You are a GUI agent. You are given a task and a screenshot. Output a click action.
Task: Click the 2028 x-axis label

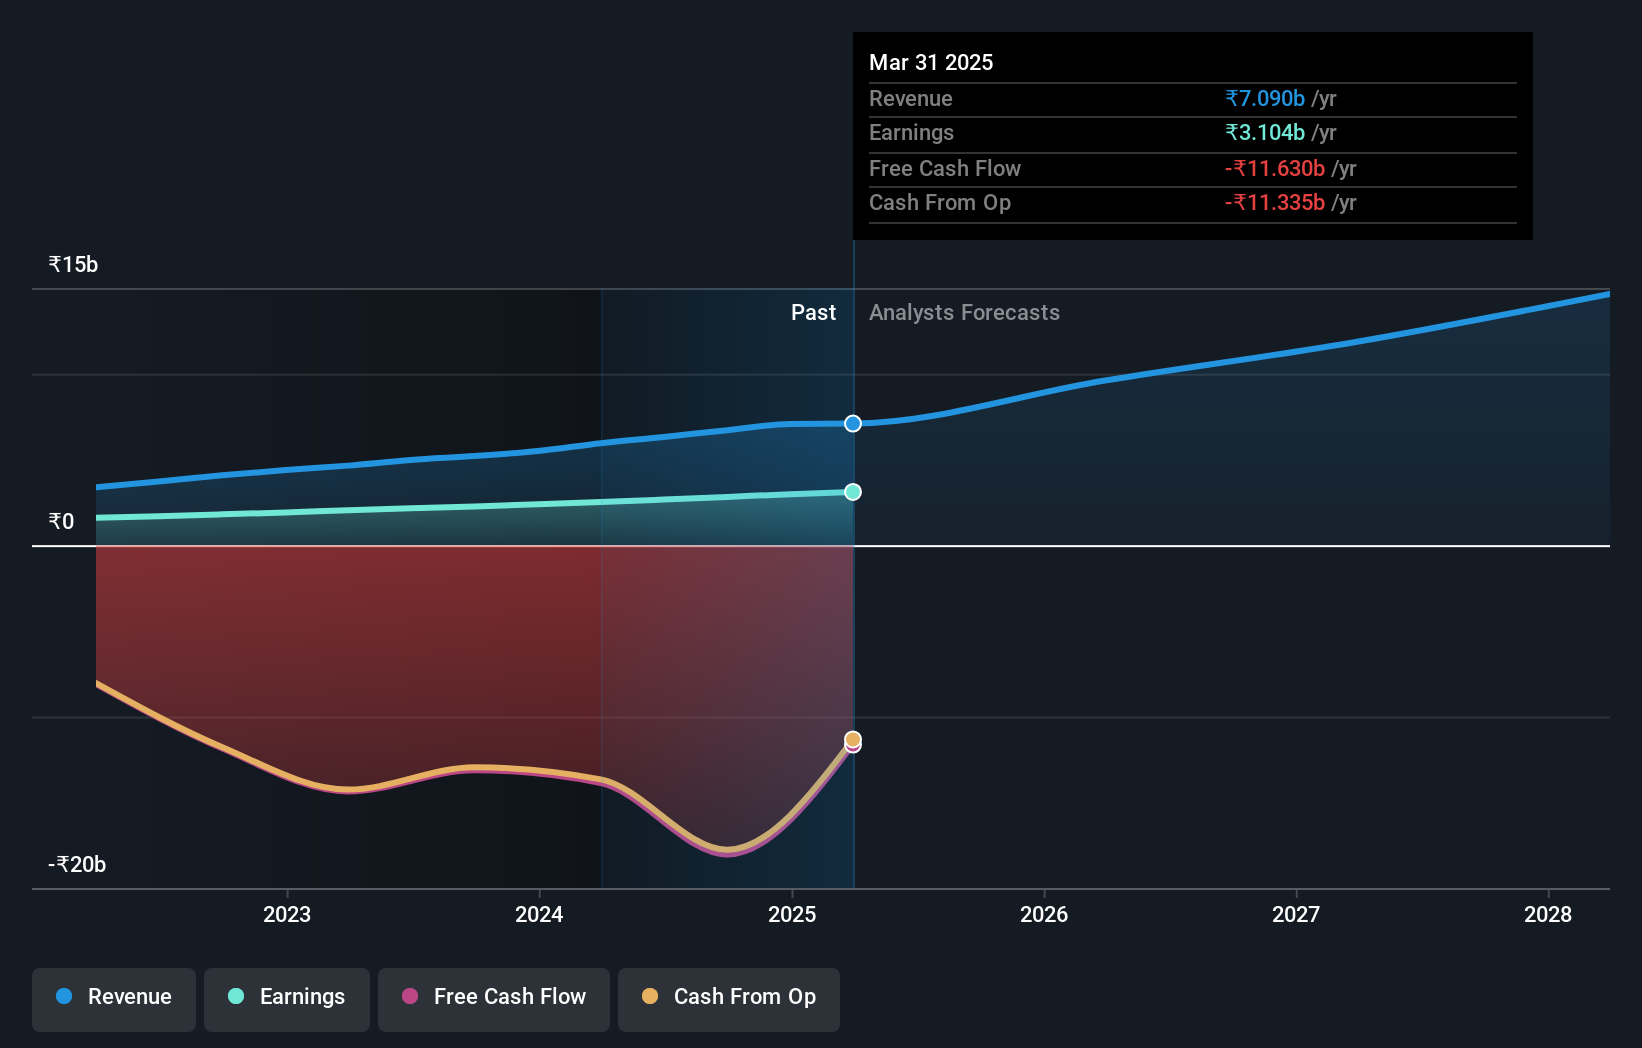coord(1548,914)
